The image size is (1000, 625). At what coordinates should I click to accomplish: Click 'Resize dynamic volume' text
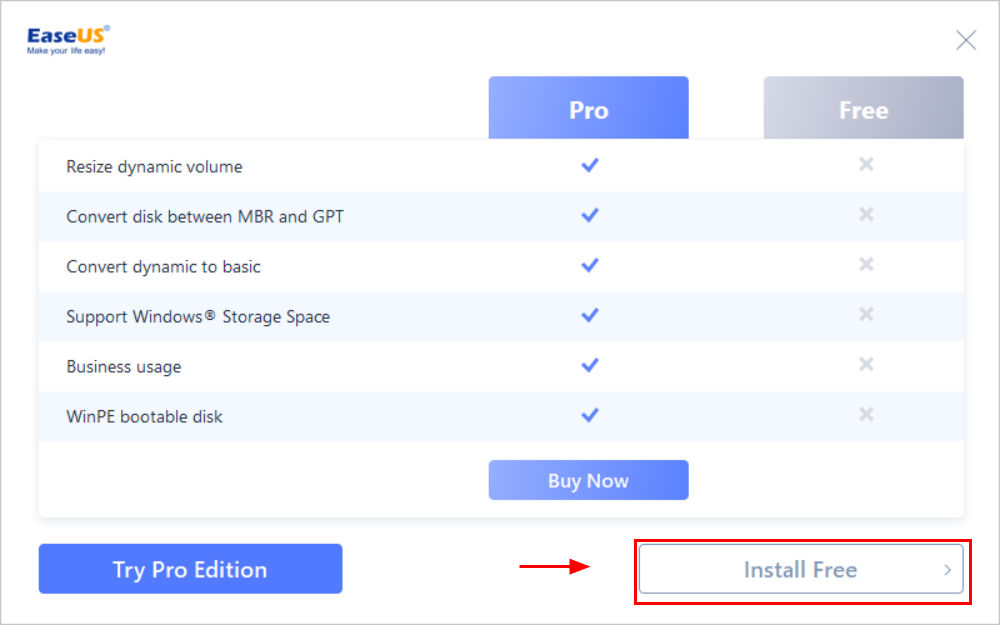(154, 167)
